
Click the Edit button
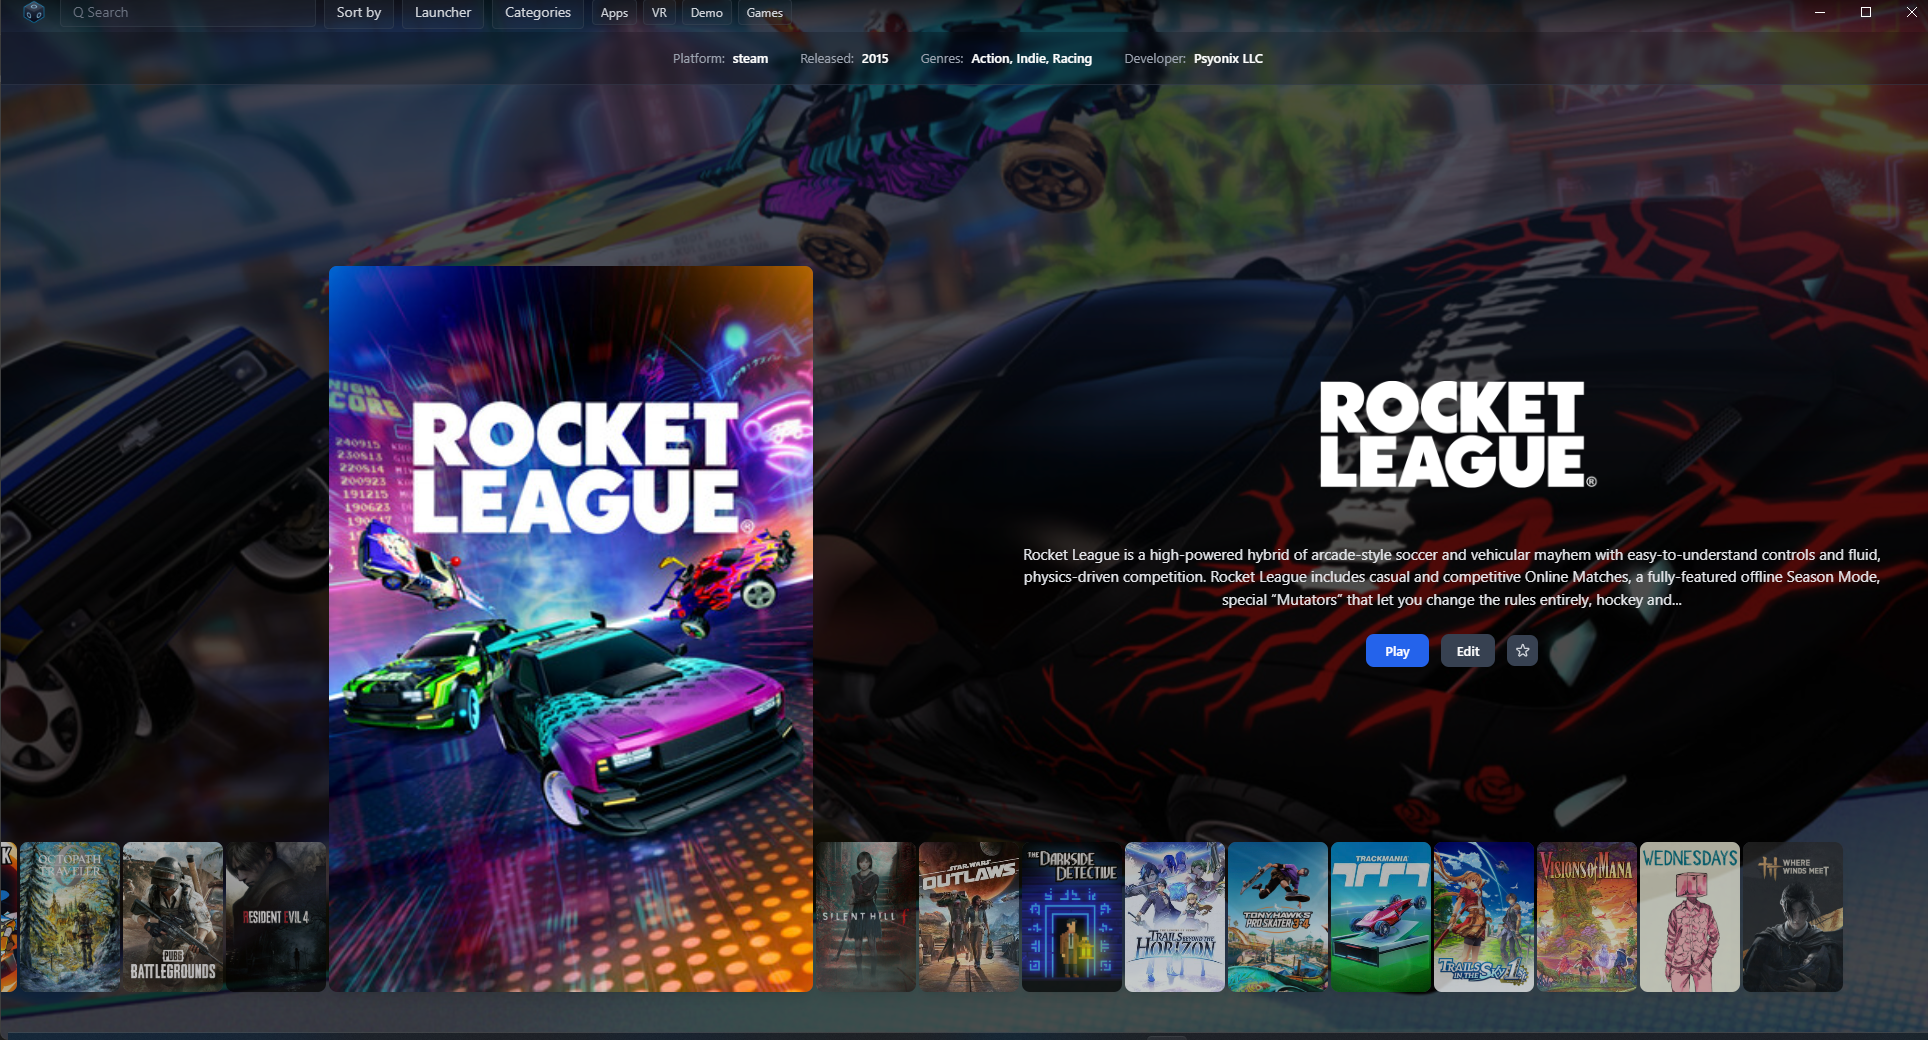pos(1467,650)
